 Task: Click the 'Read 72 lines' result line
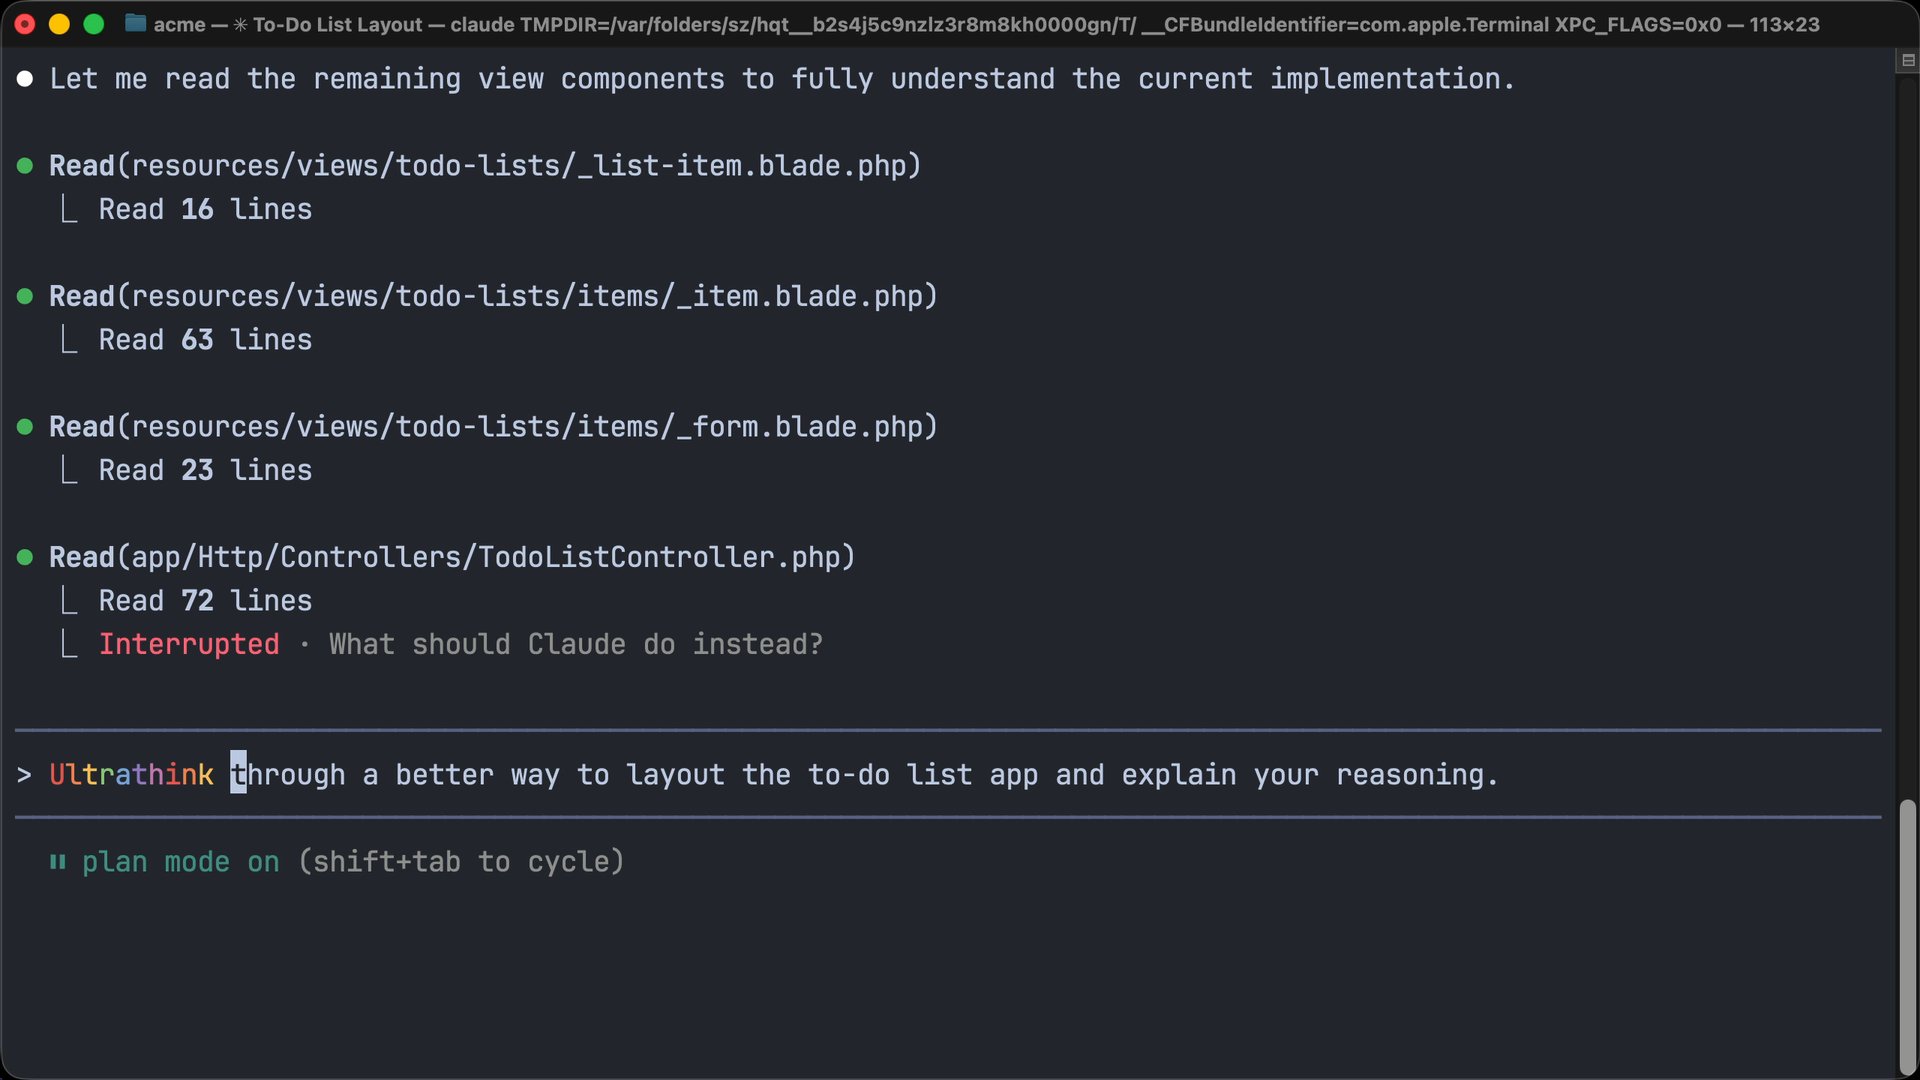(x=205, y=601)
